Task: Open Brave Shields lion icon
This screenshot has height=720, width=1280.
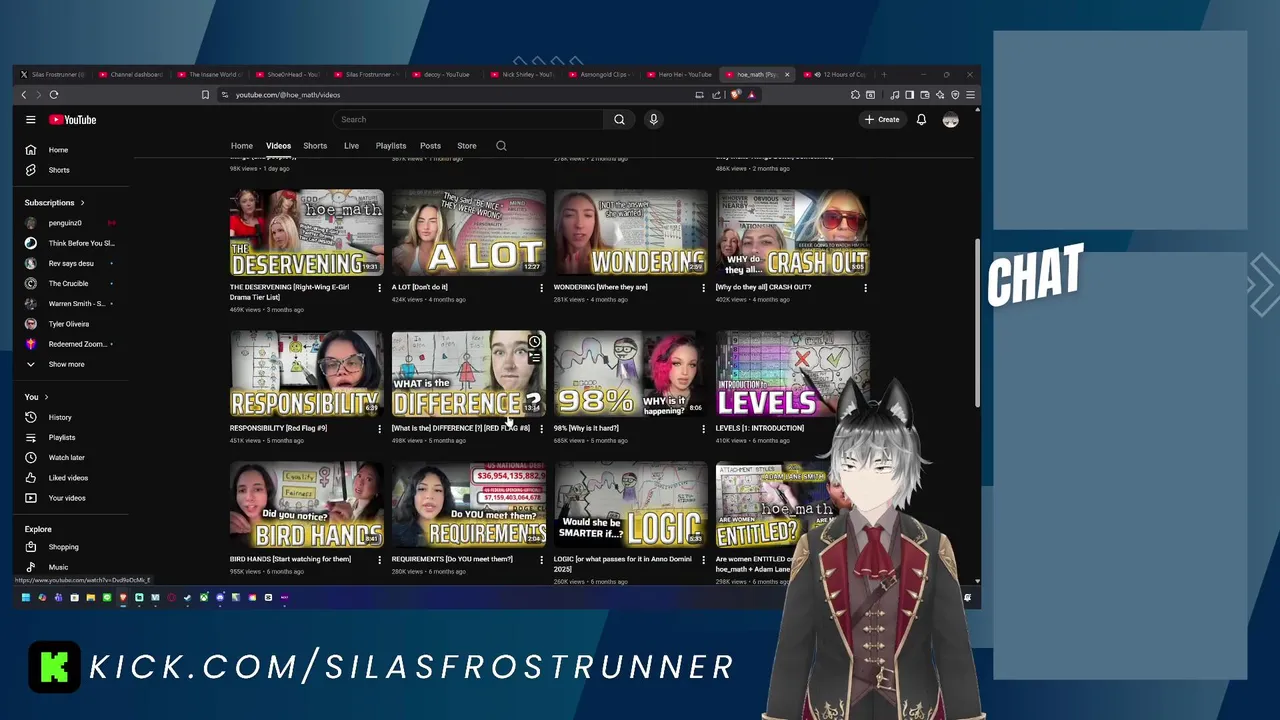Action: point(736,95)
